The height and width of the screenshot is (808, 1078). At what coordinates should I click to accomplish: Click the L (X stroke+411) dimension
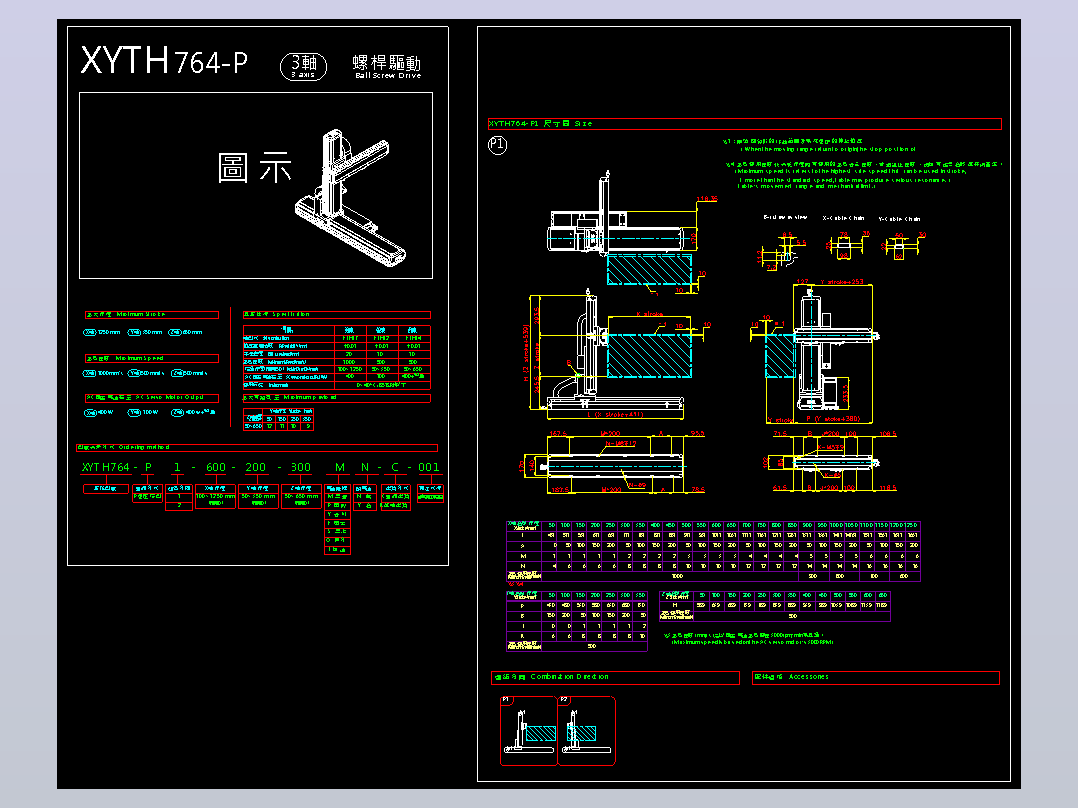(x=615, y=415)
